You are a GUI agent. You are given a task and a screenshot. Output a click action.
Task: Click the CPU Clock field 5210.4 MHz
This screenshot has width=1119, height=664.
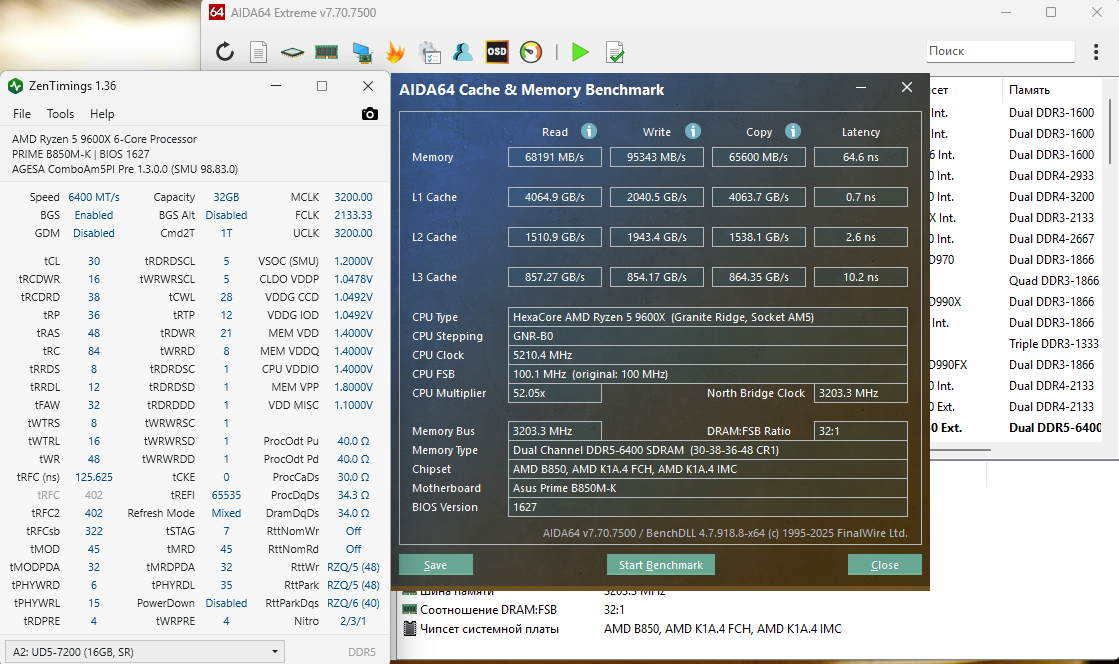pyautogui.click(x=707, y=355)
